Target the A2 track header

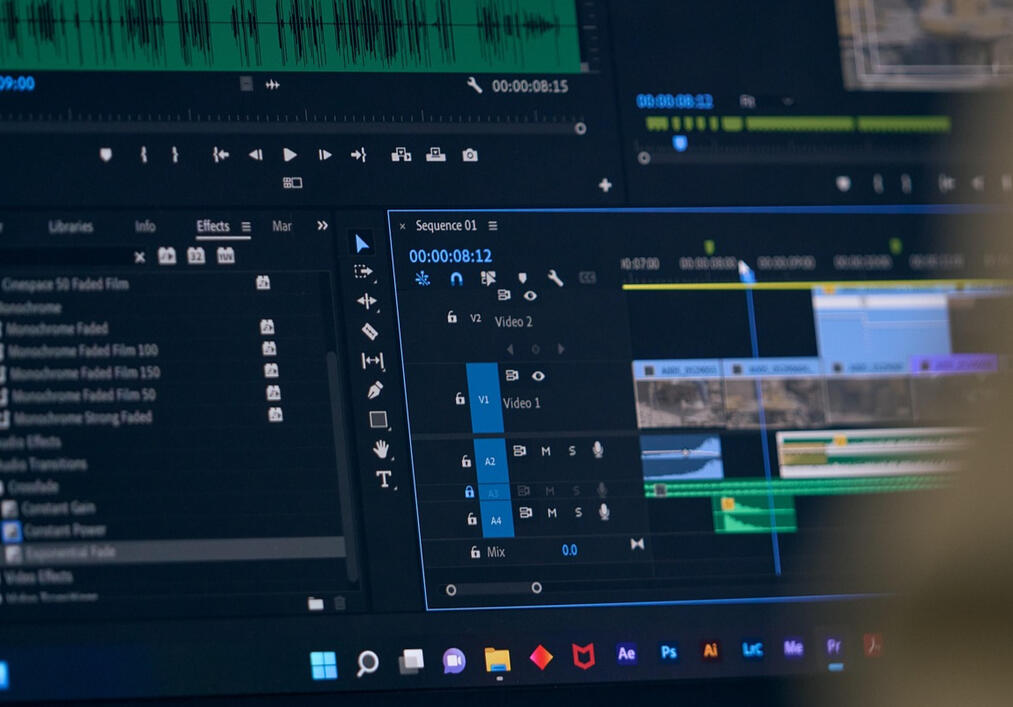[x=491, y=461]
